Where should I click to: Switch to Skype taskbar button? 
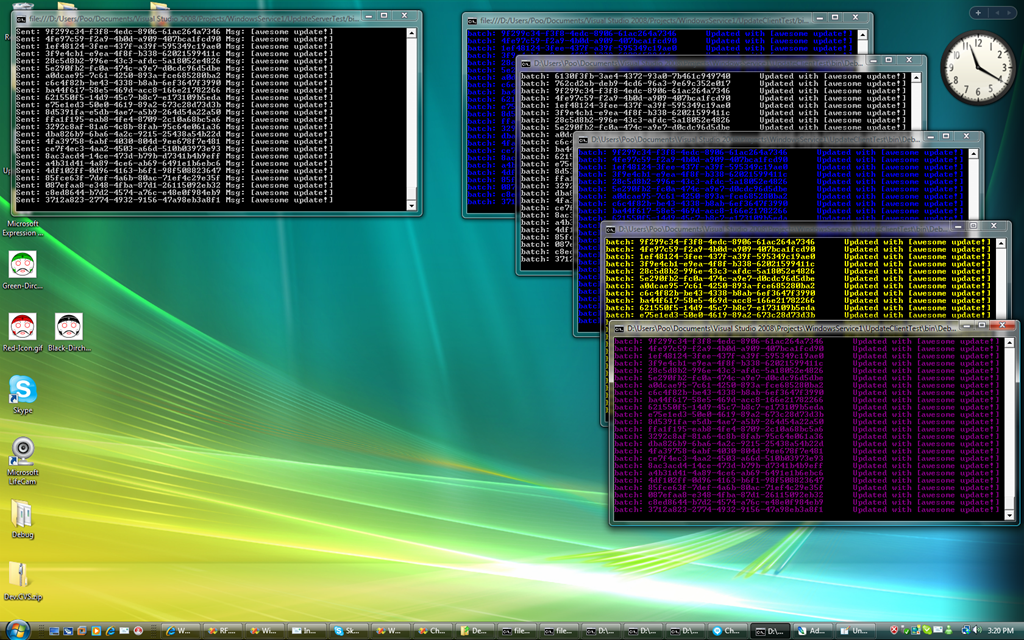[348, 631]
